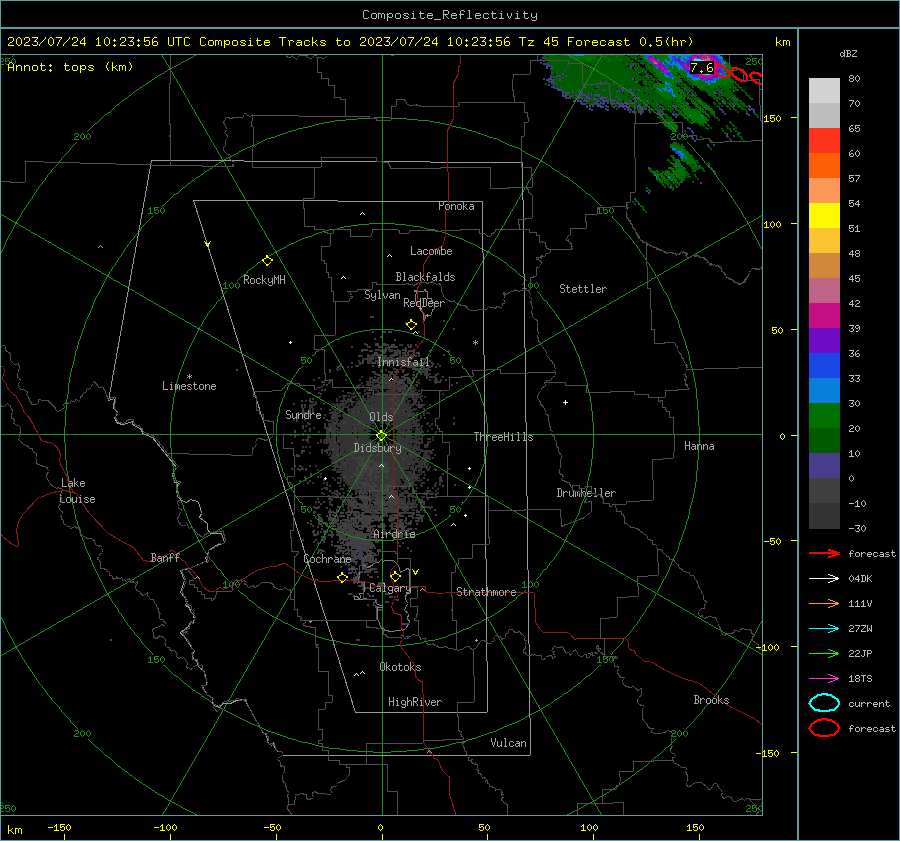Click the RedDeer city label
900x841 pixels.
pos(424,303)
